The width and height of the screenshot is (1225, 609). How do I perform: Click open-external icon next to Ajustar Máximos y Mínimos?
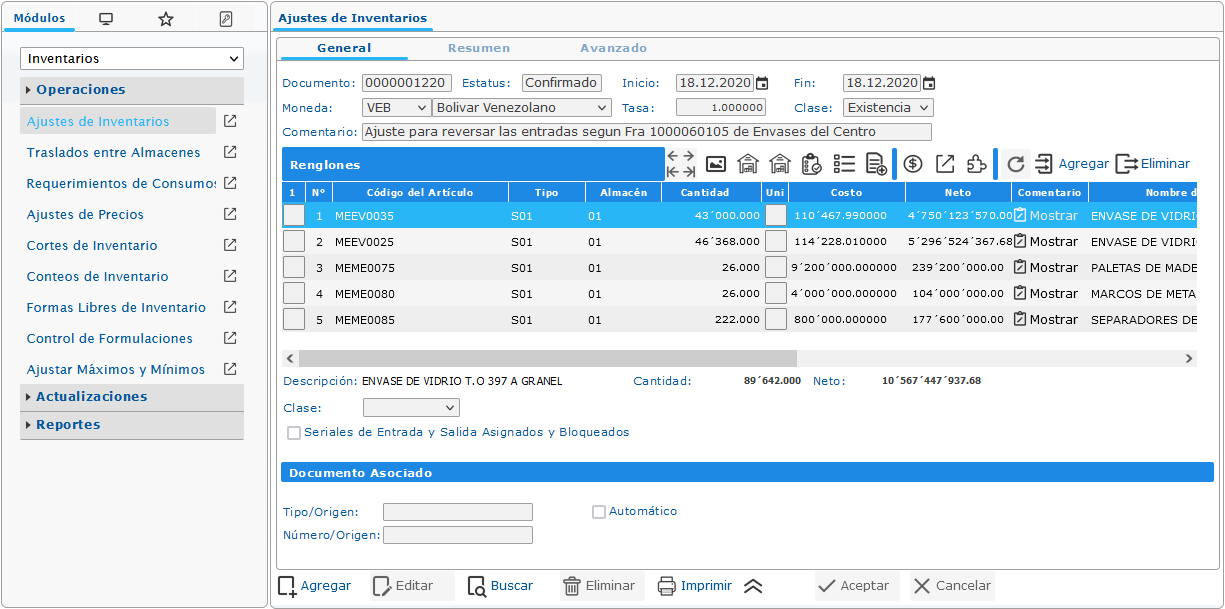click(230, 369)
